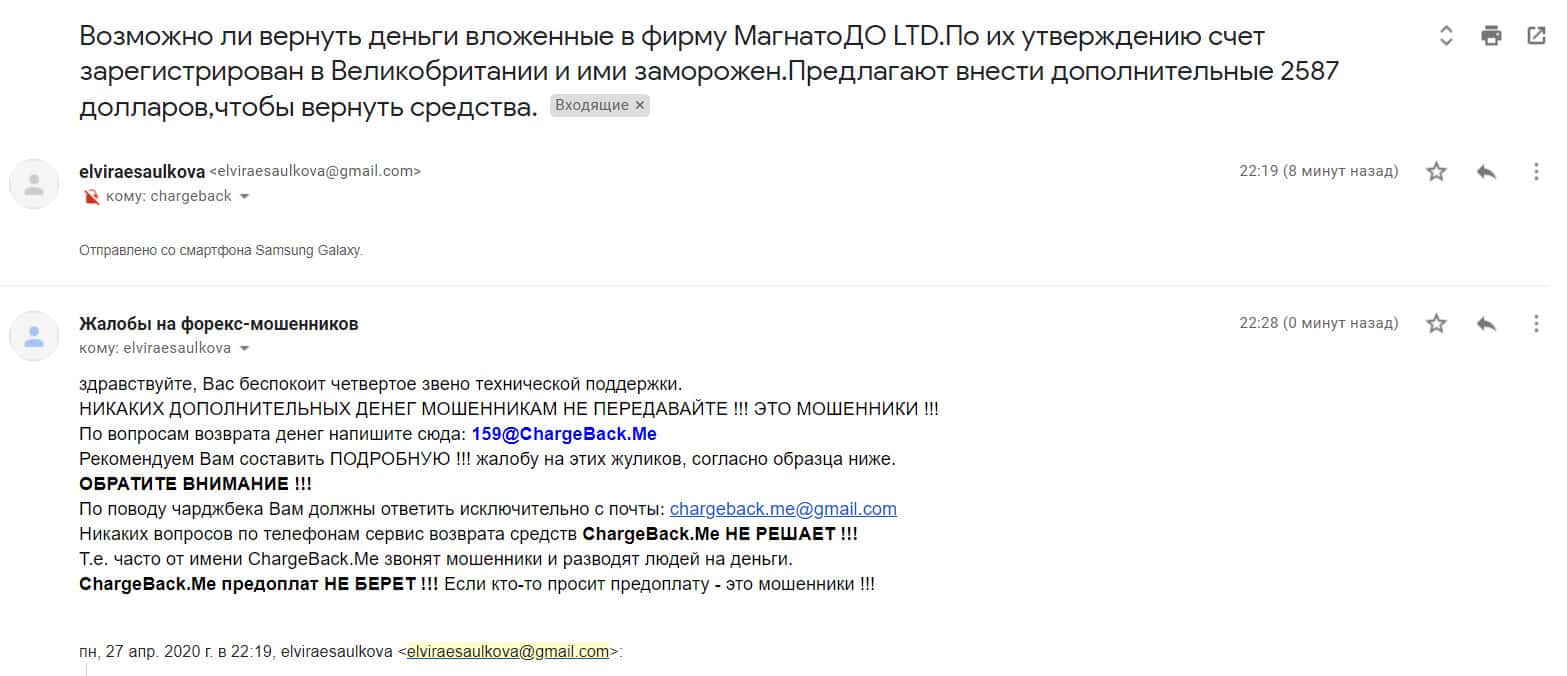Click the no-encryption red lock icon
The height and width of the screenshot is (676, 1567).
pos(91,197)
